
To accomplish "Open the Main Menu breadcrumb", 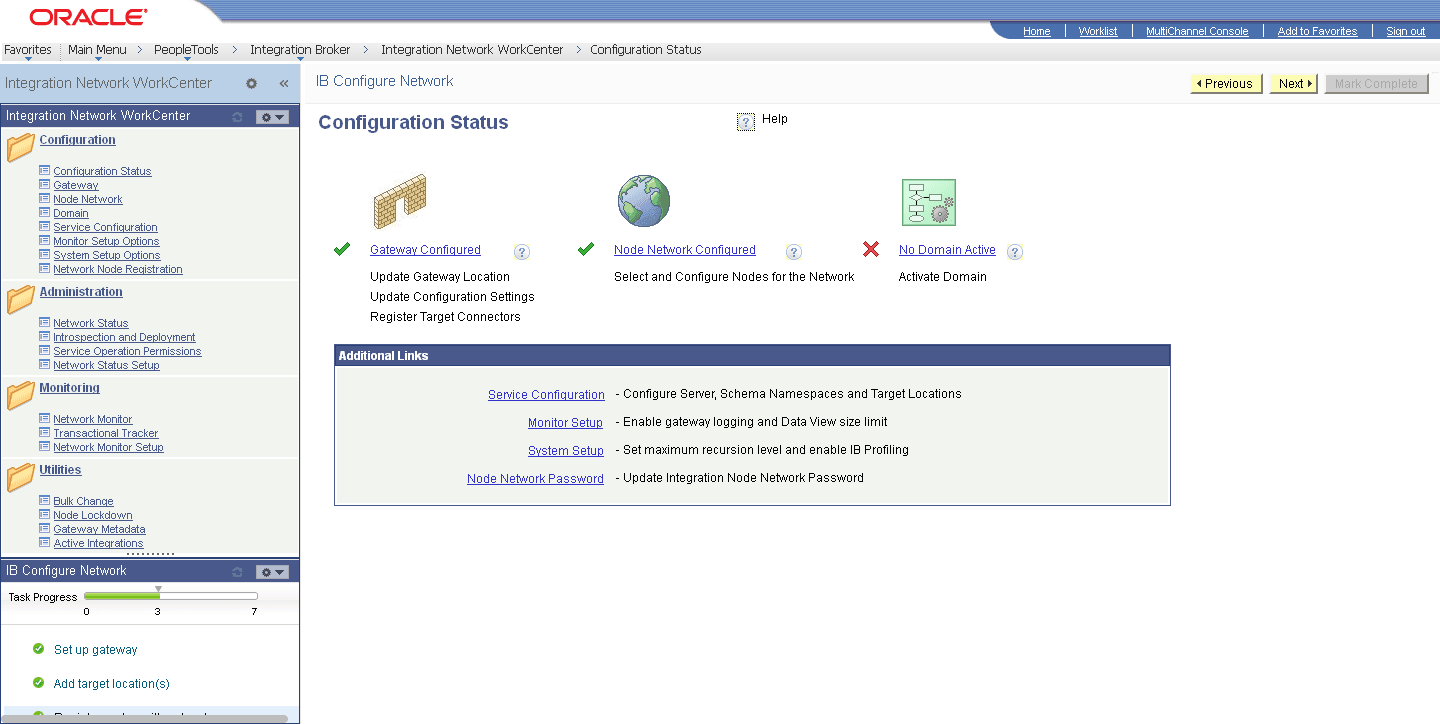I will tap(96, 49).
